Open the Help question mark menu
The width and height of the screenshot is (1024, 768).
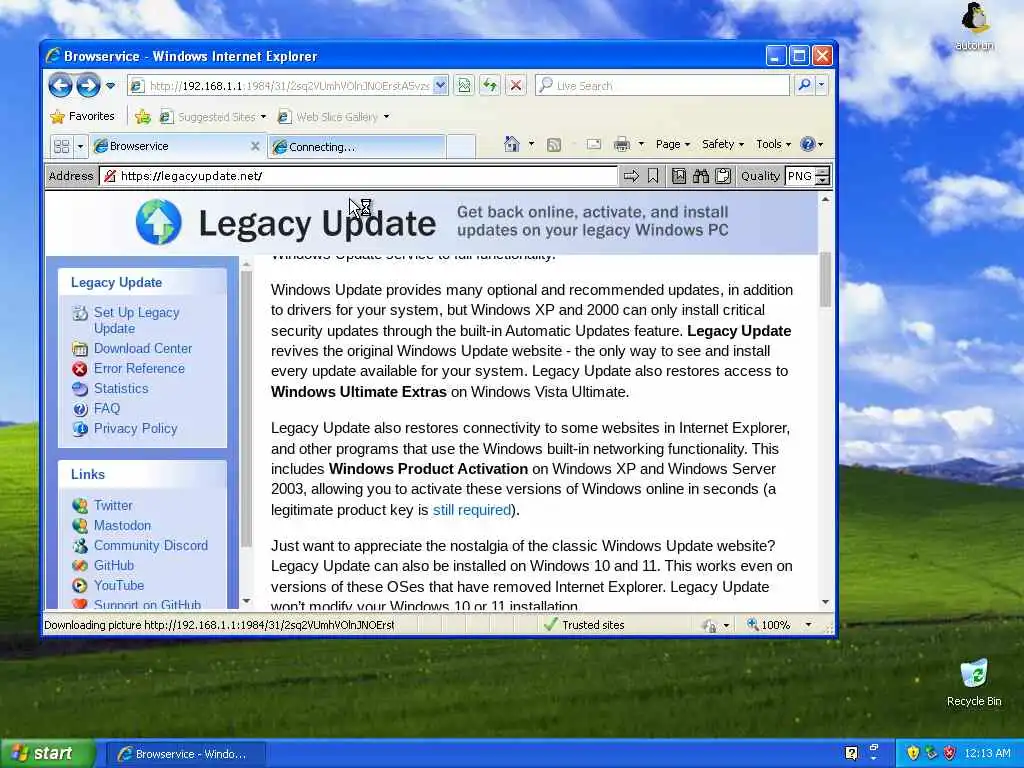click(x=812, y=144)
